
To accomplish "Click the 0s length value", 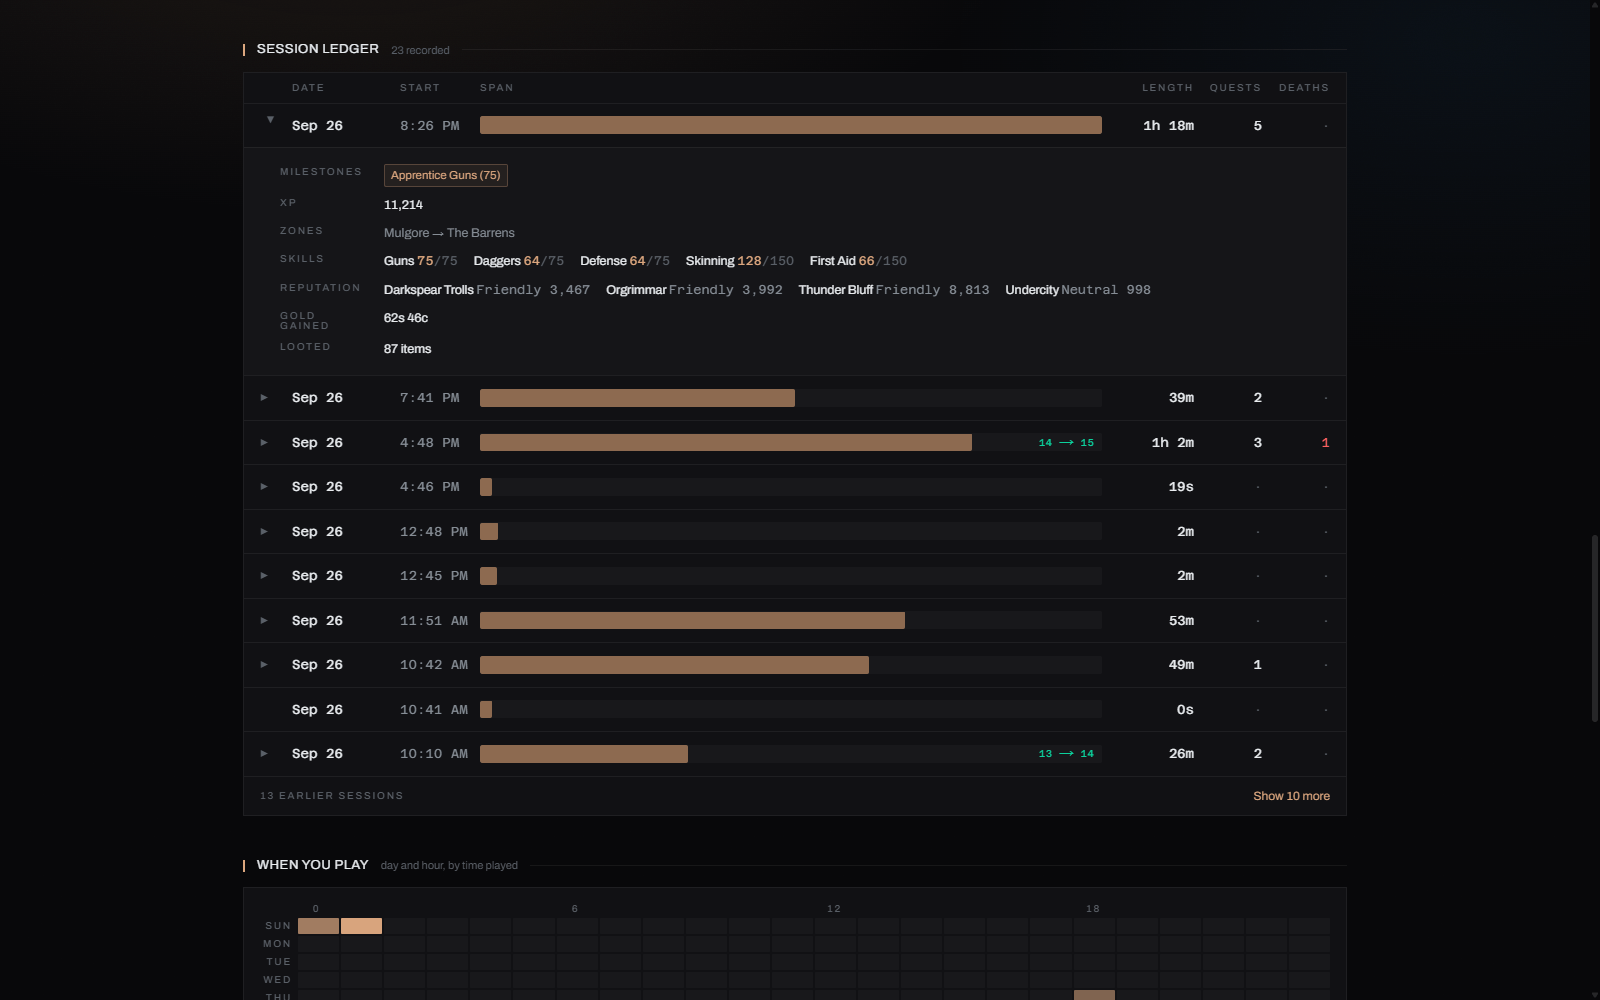I will [x=1185, y=710].
